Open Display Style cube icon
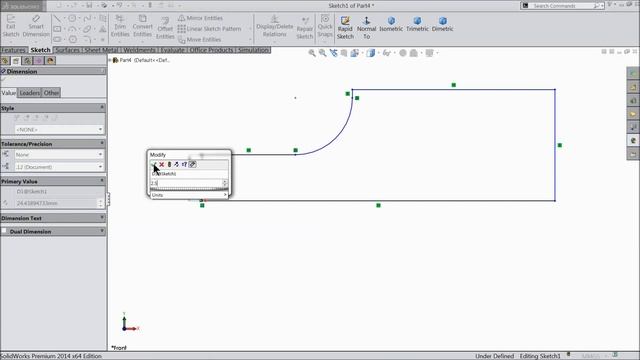The height and width of the screenshot is (360, 640). click(x=370, y=53)
